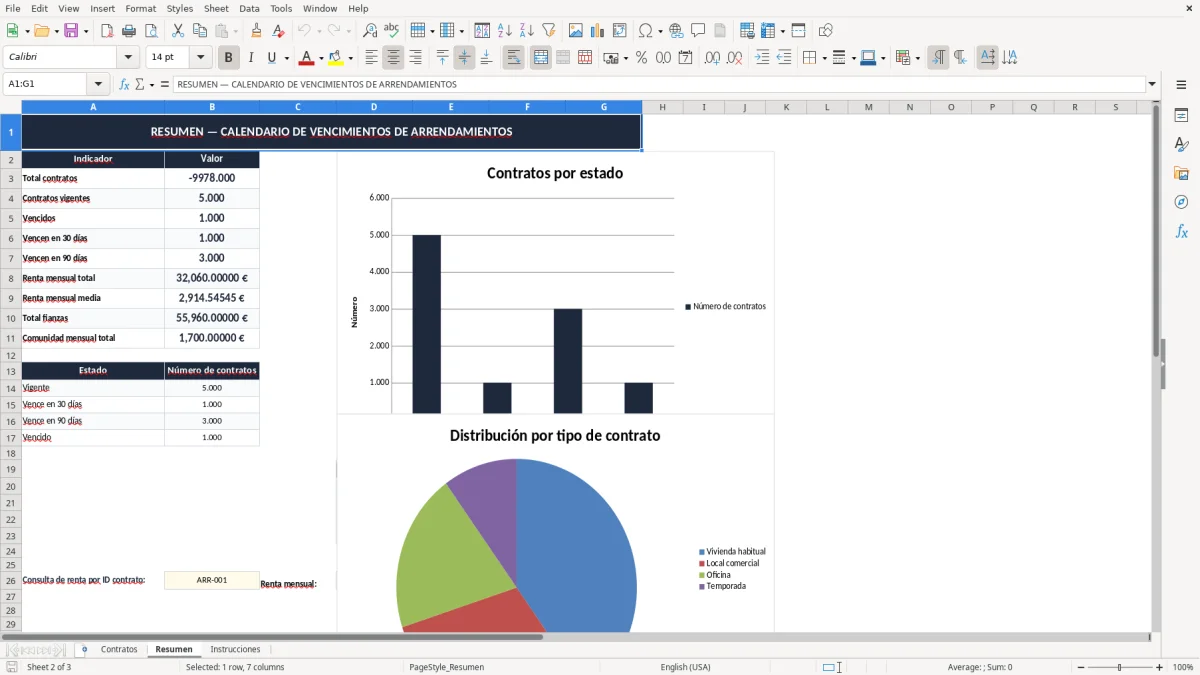Sort descending Z to A
Screen dimensions: 1200x675
527,31
